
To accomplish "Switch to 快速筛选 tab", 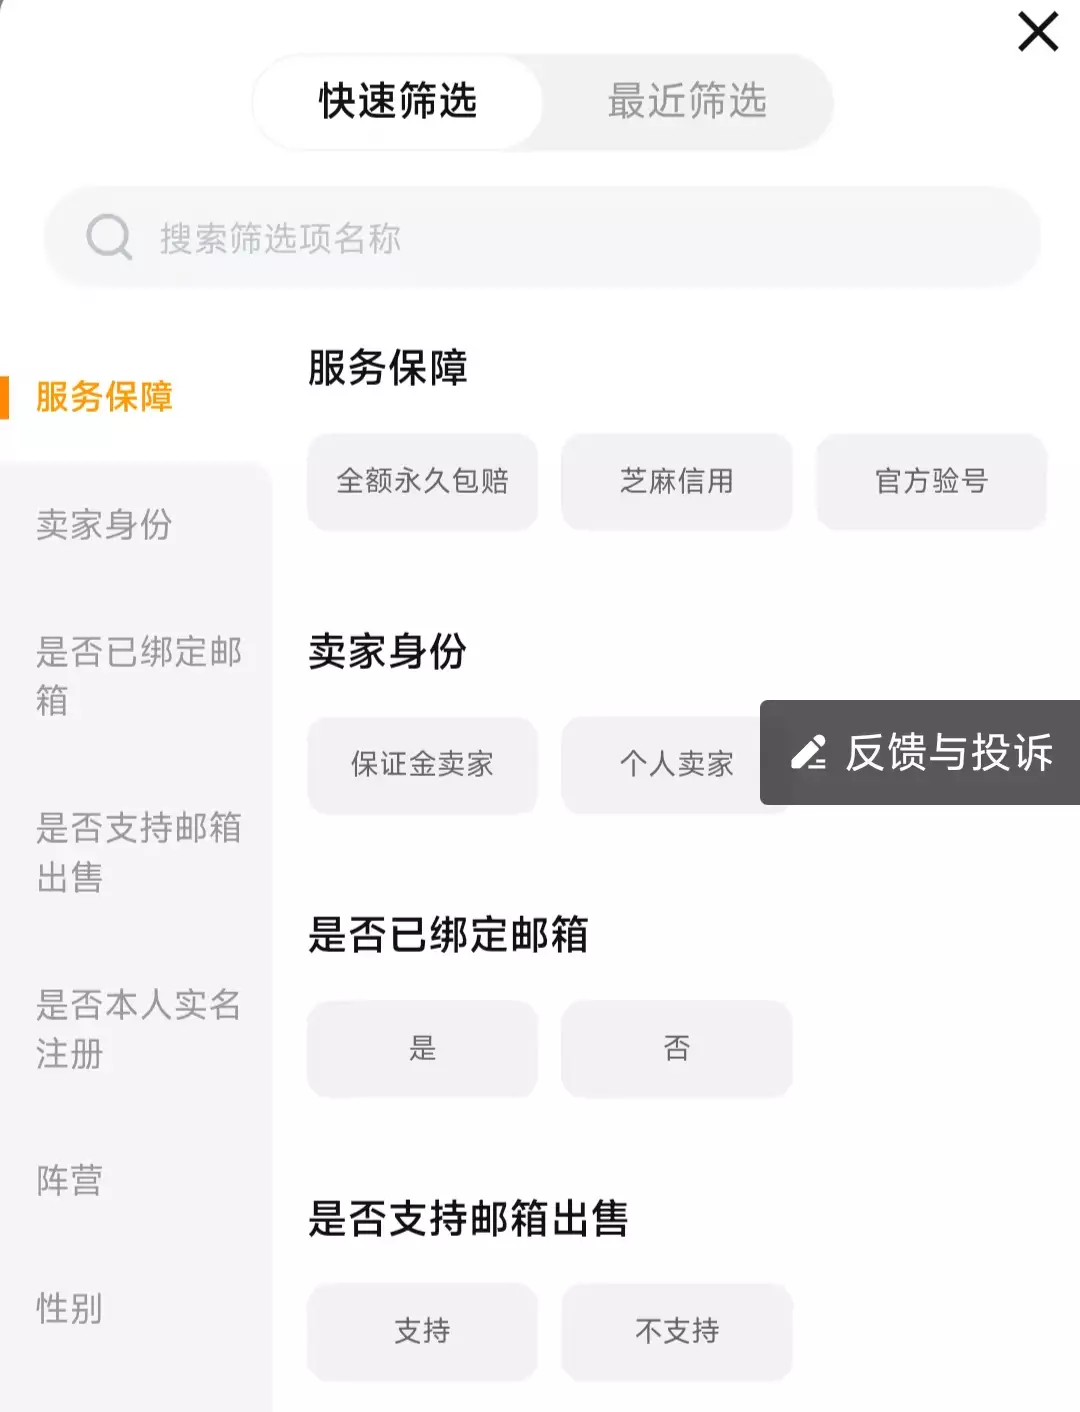I will 398,102.
